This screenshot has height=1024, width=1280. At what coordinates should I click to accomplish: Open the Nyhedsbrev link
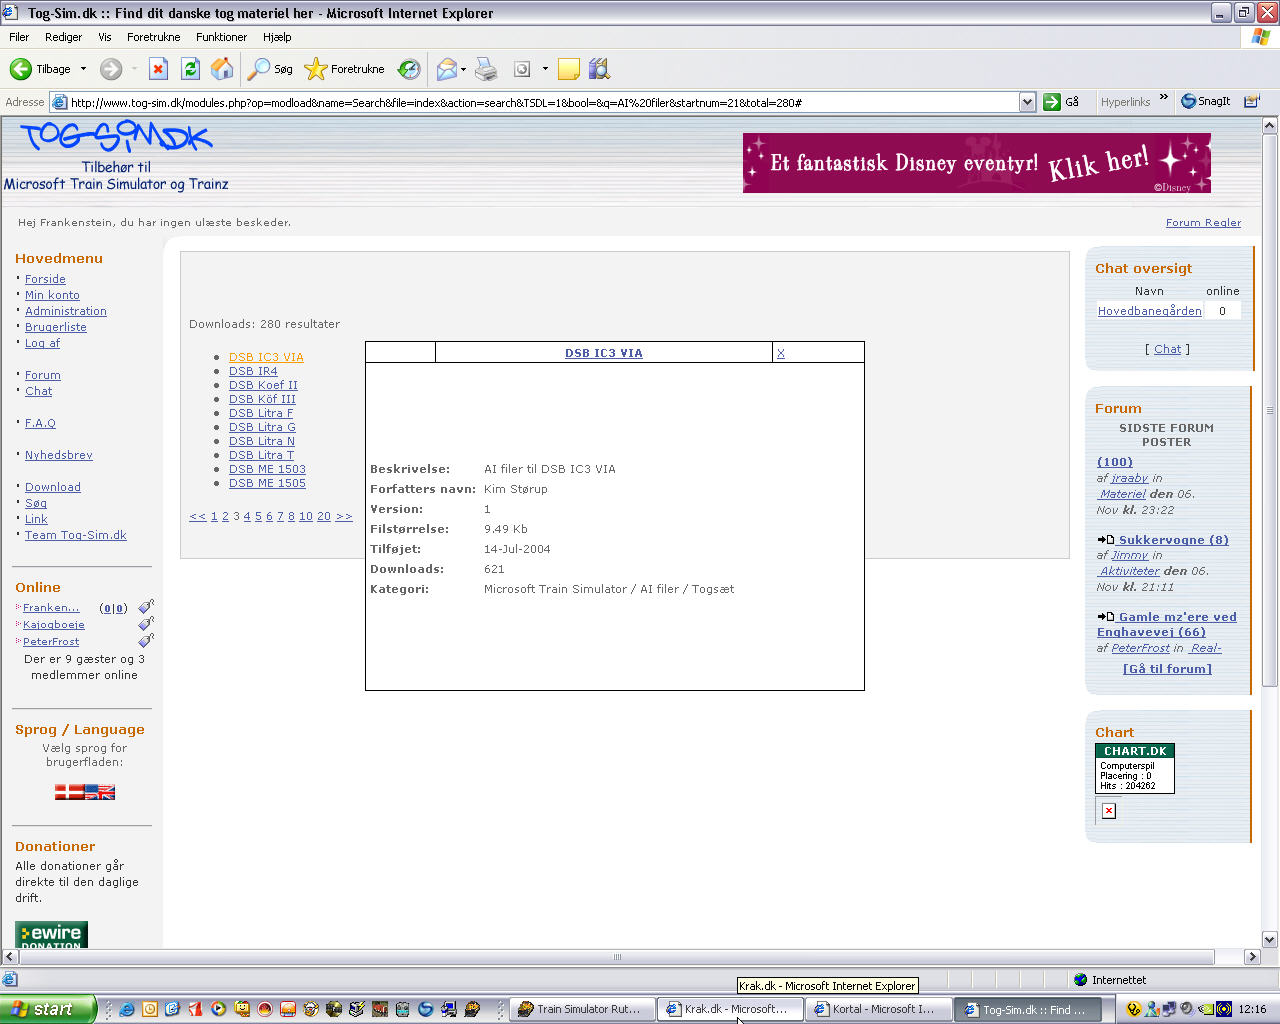click(59, 455)
